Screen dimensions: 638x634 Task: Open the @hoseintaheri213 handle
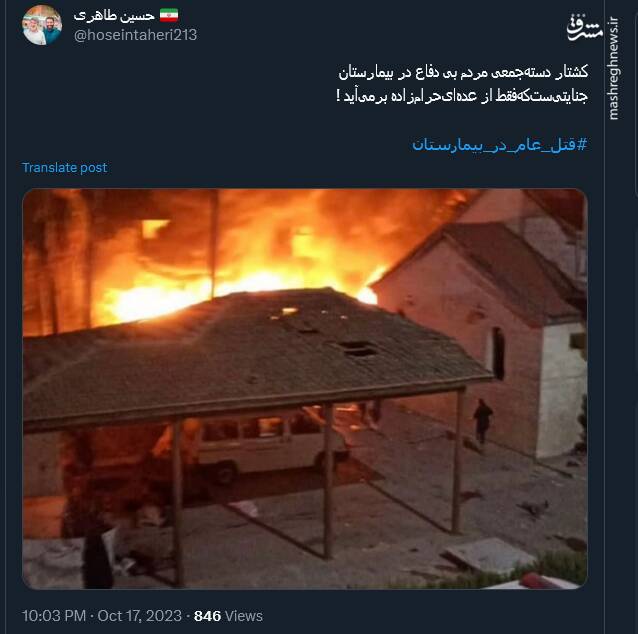(135, 35)
